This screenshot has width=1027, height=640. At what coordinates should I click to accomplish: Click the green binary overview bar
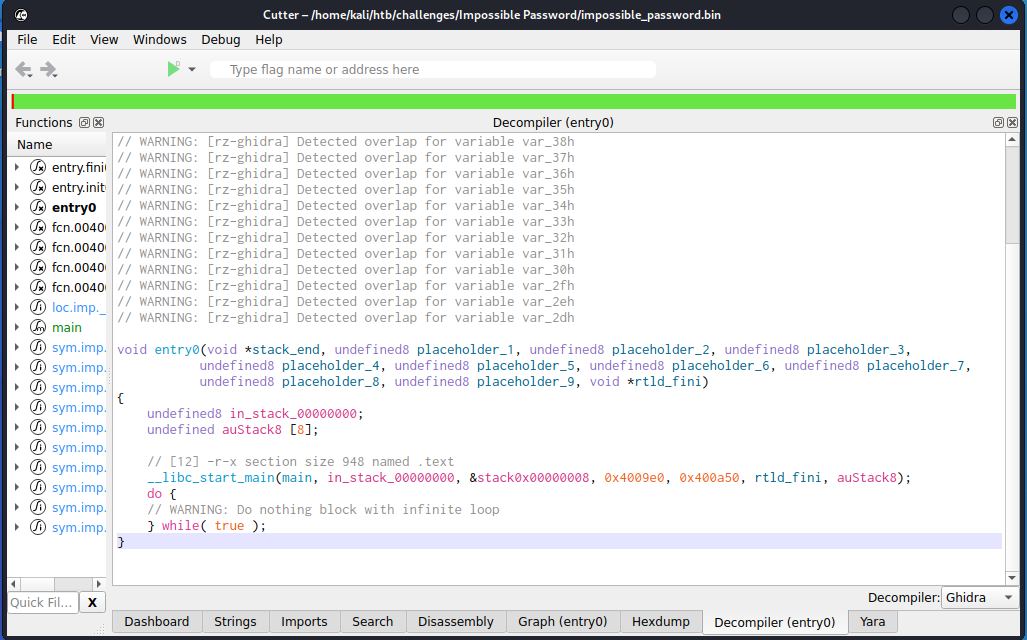514,102
